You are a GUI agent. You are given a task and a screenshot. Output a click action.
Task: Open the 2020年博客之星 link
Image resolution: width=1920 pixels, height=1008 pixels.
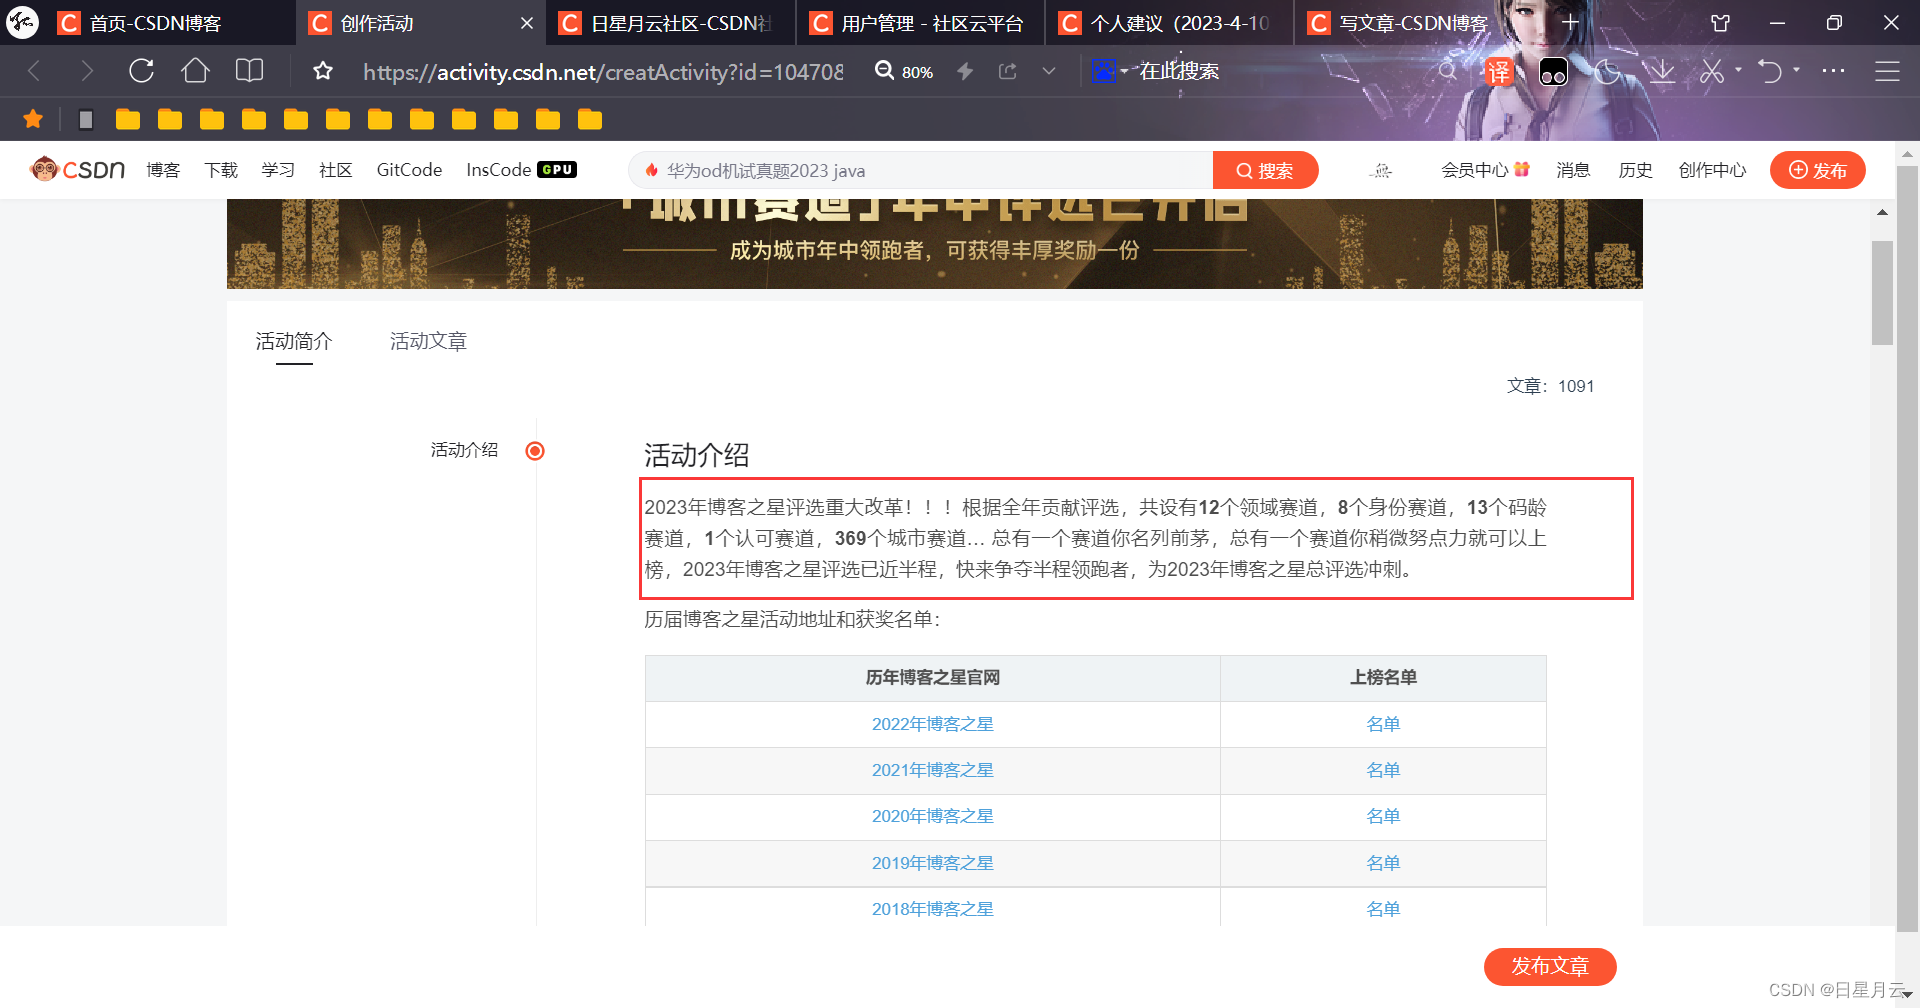[x=932, y=816]
